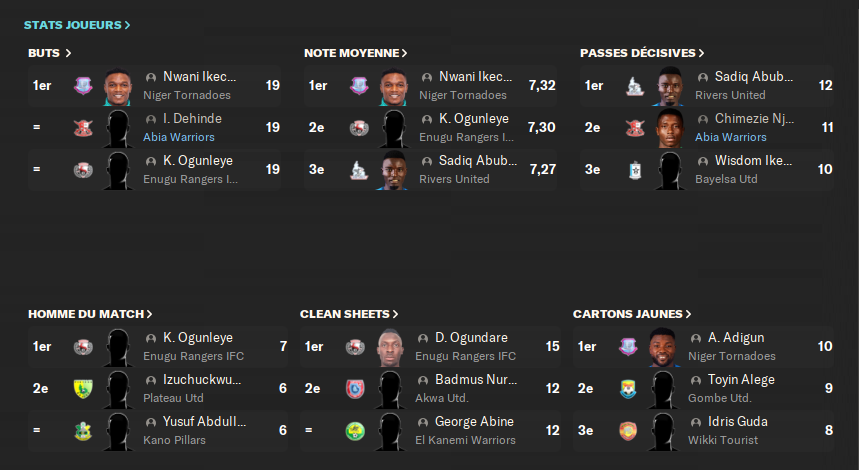This screenshot has height=470, width=859.
Task: Click Niger Tornadoes club badge in Buts list
Action: (83, 85)
